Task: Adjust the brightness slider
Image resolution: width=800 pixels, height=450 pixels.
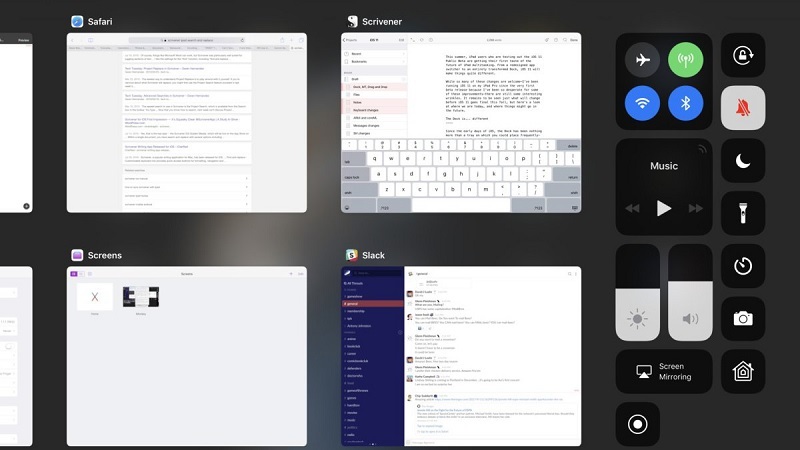Action: [x=637, y=290]
